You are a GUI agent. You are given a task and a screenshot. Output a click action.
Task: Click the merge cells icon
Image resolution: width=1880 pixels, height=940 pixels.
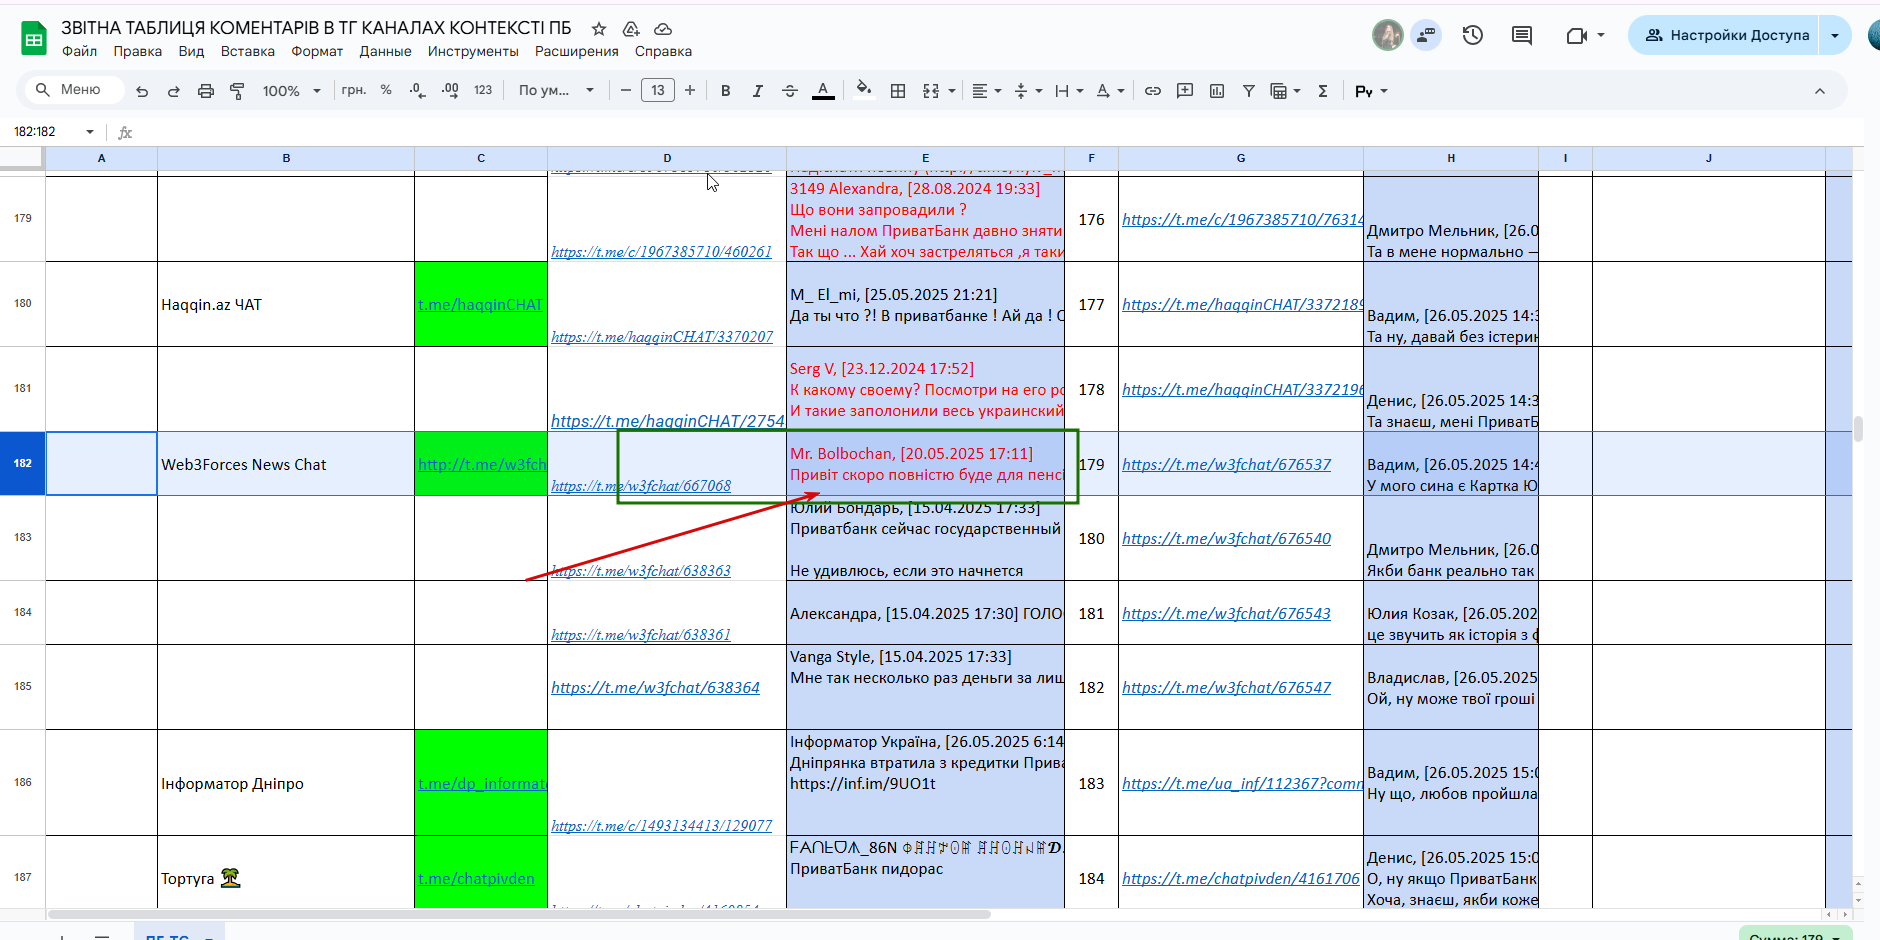pos(931,91)
